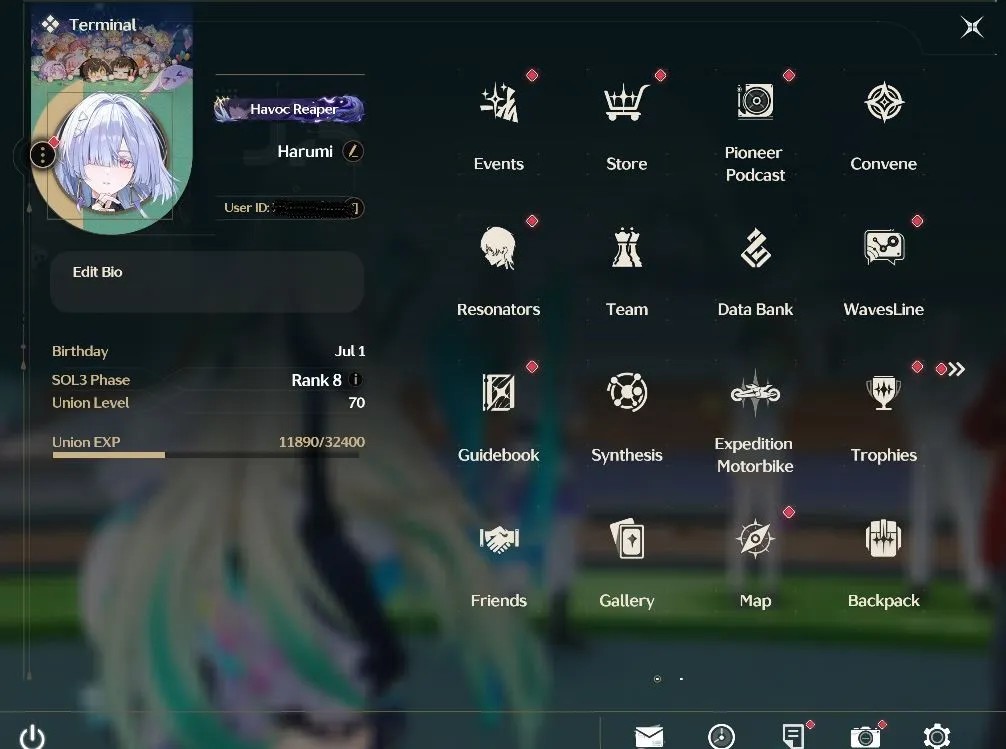The height and width of the screenshot is (749, 1006).
Task: Click the three-dot menu beside avatar
Action: point(42,155)
